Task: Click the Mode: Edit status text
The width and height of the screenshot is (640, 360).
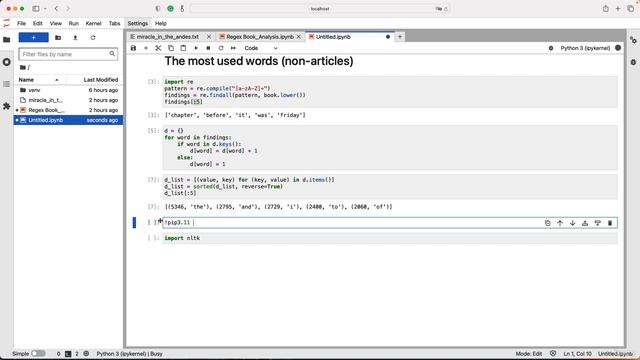Action: tap(529, 353)
